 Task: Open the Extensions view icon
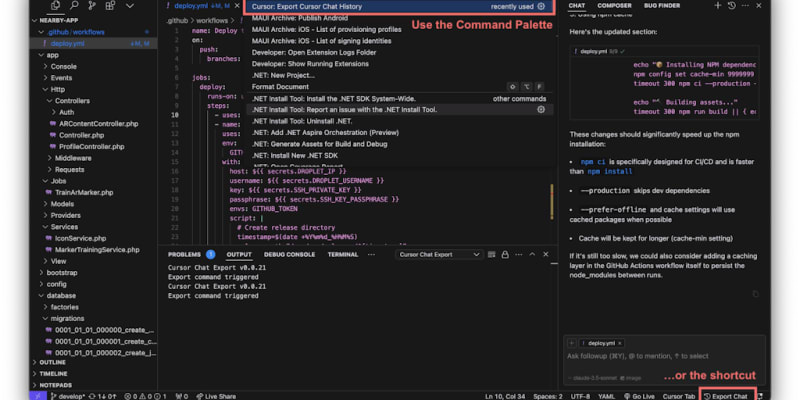(112, 8)
